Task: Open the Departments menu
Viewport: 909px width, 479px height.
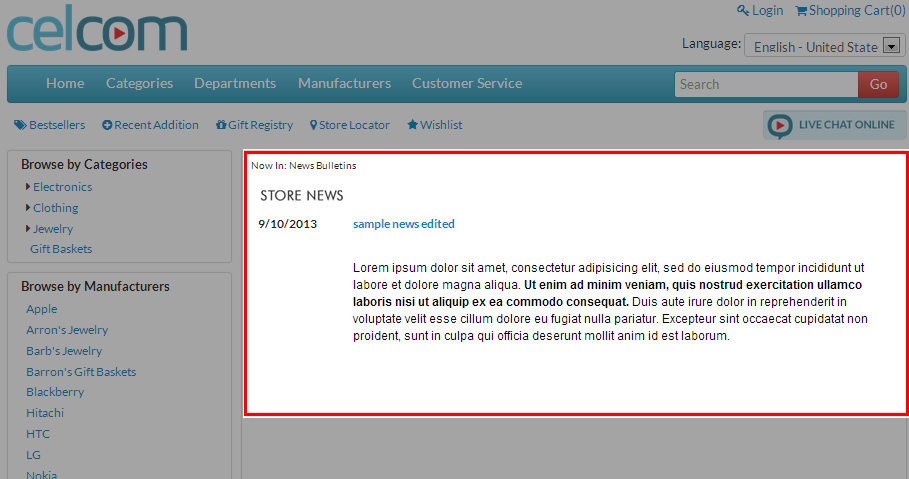Action: pyautogui.click(x=235, y=84)
